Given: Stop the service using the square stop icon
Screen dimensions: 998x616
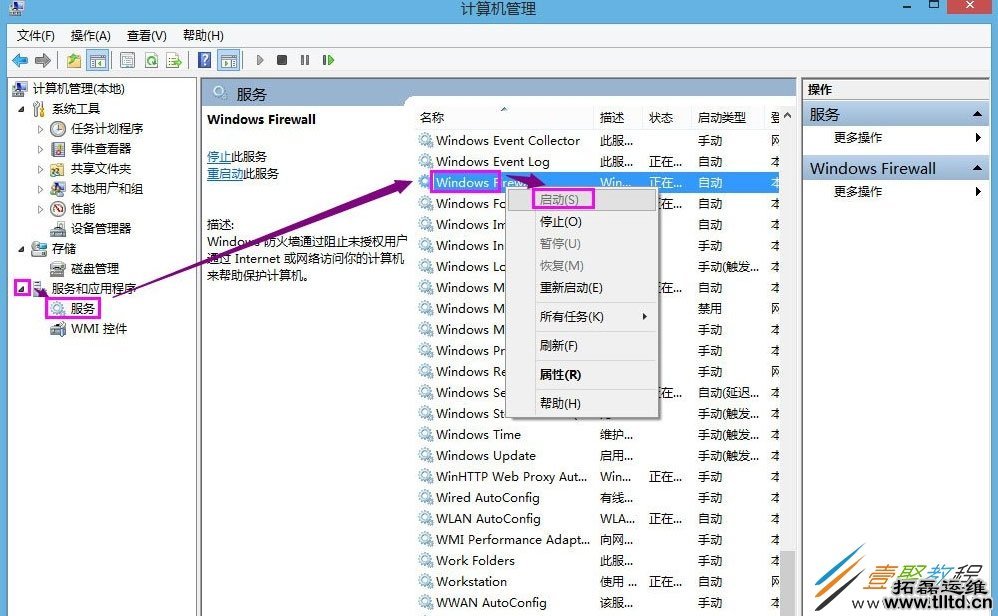Looking at the screenshot, I should (284, 60).
